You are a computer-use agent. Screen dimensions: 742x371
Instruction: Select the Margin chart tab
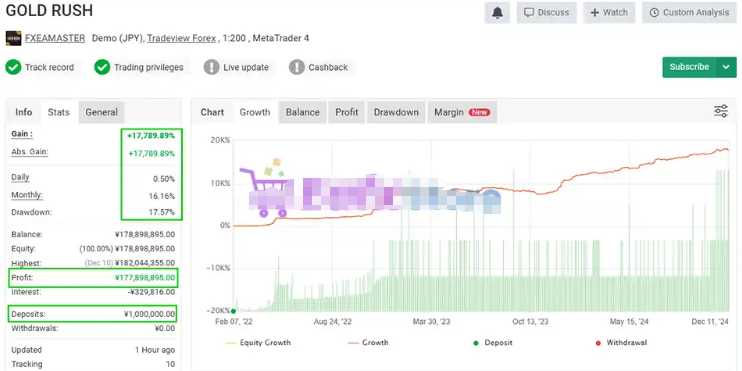(x=462, y=112)
